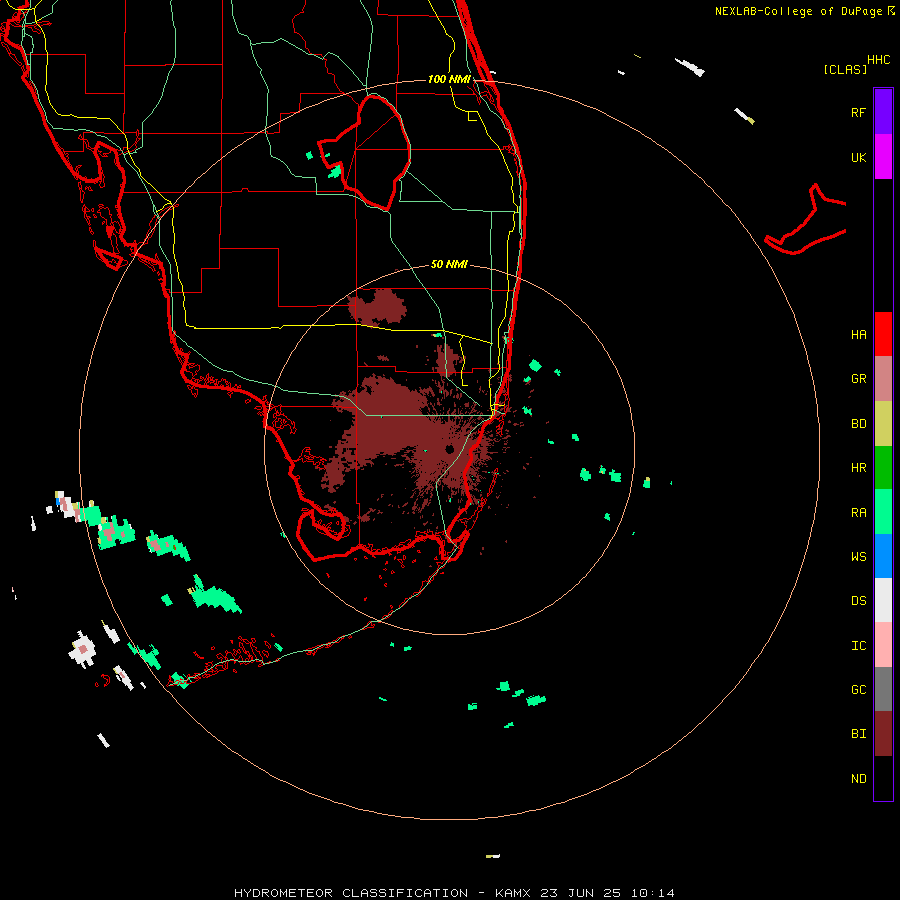Pick the light pink IC legend swatch

click(883, 645)
